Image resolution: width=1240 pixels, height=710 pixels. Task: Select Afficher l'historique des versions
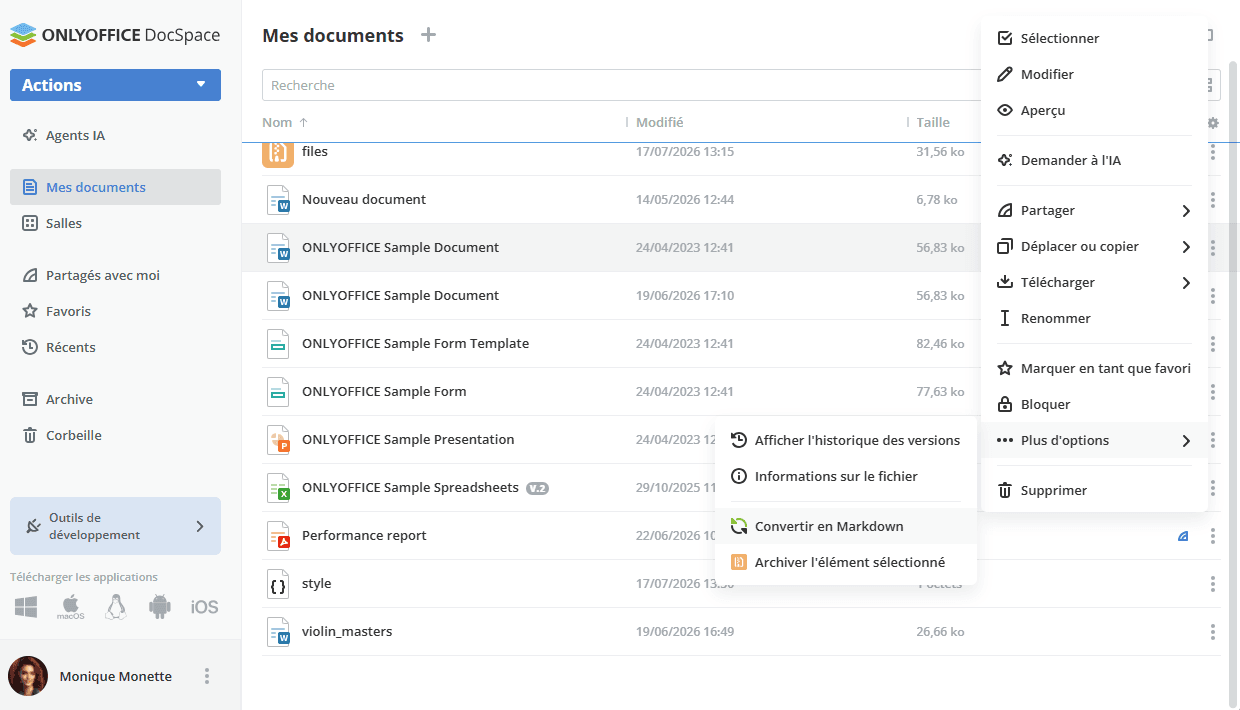pos(846,440)
